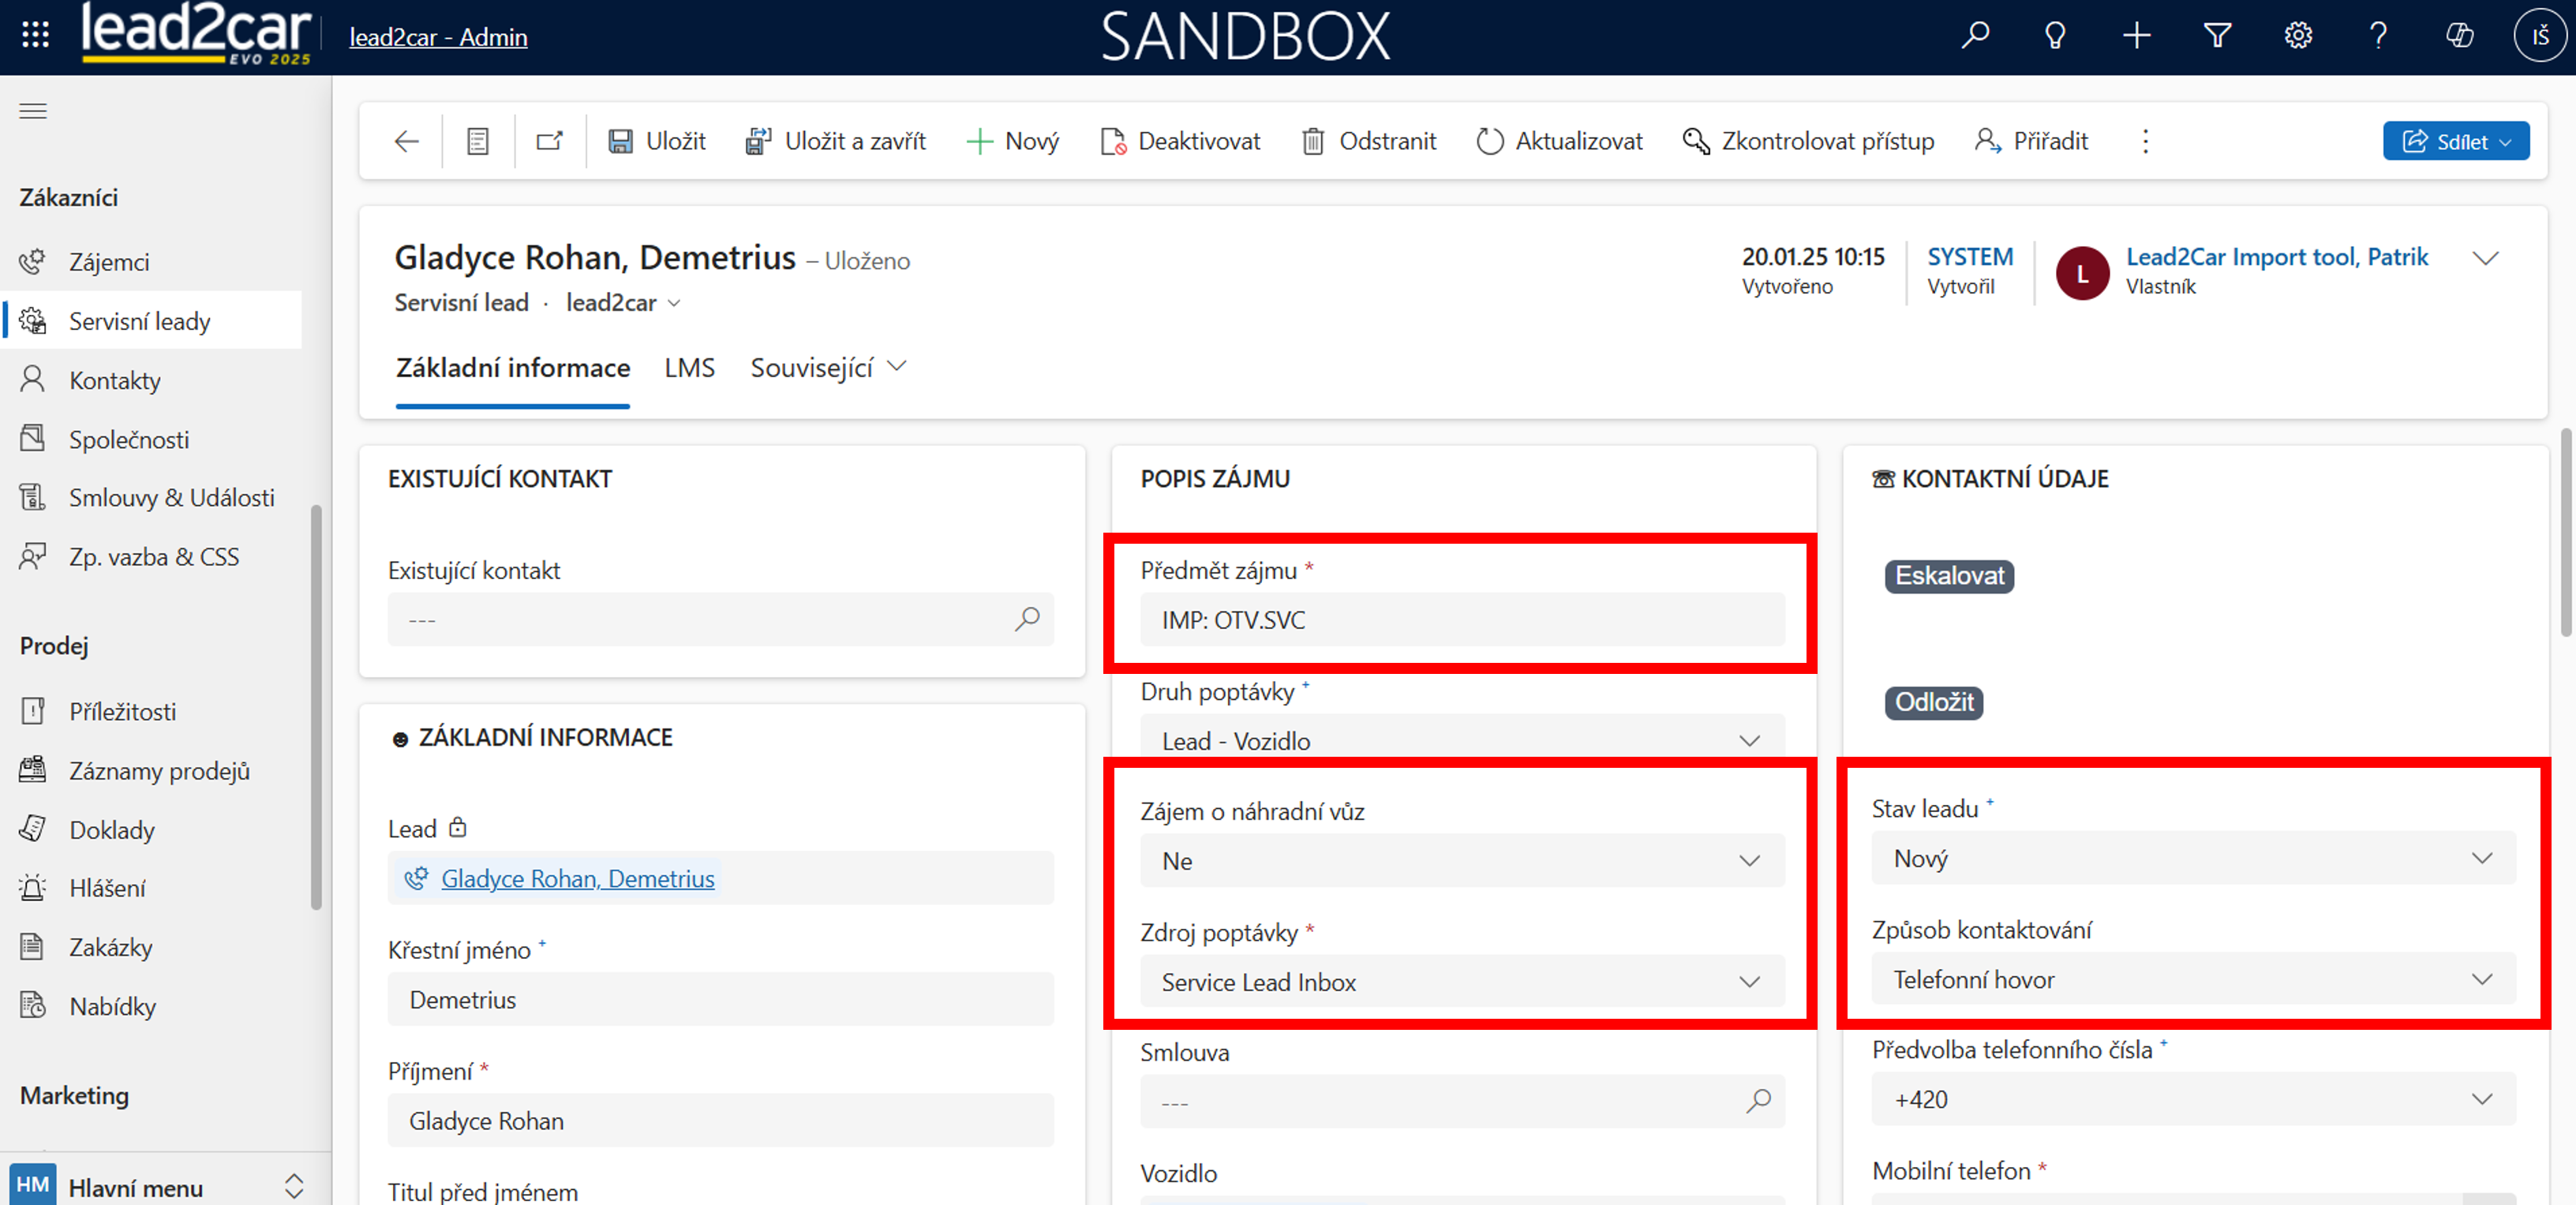Open the Související tab menu
The height and width of the screenshot is (1205, 2576).
tap(828, 368)
